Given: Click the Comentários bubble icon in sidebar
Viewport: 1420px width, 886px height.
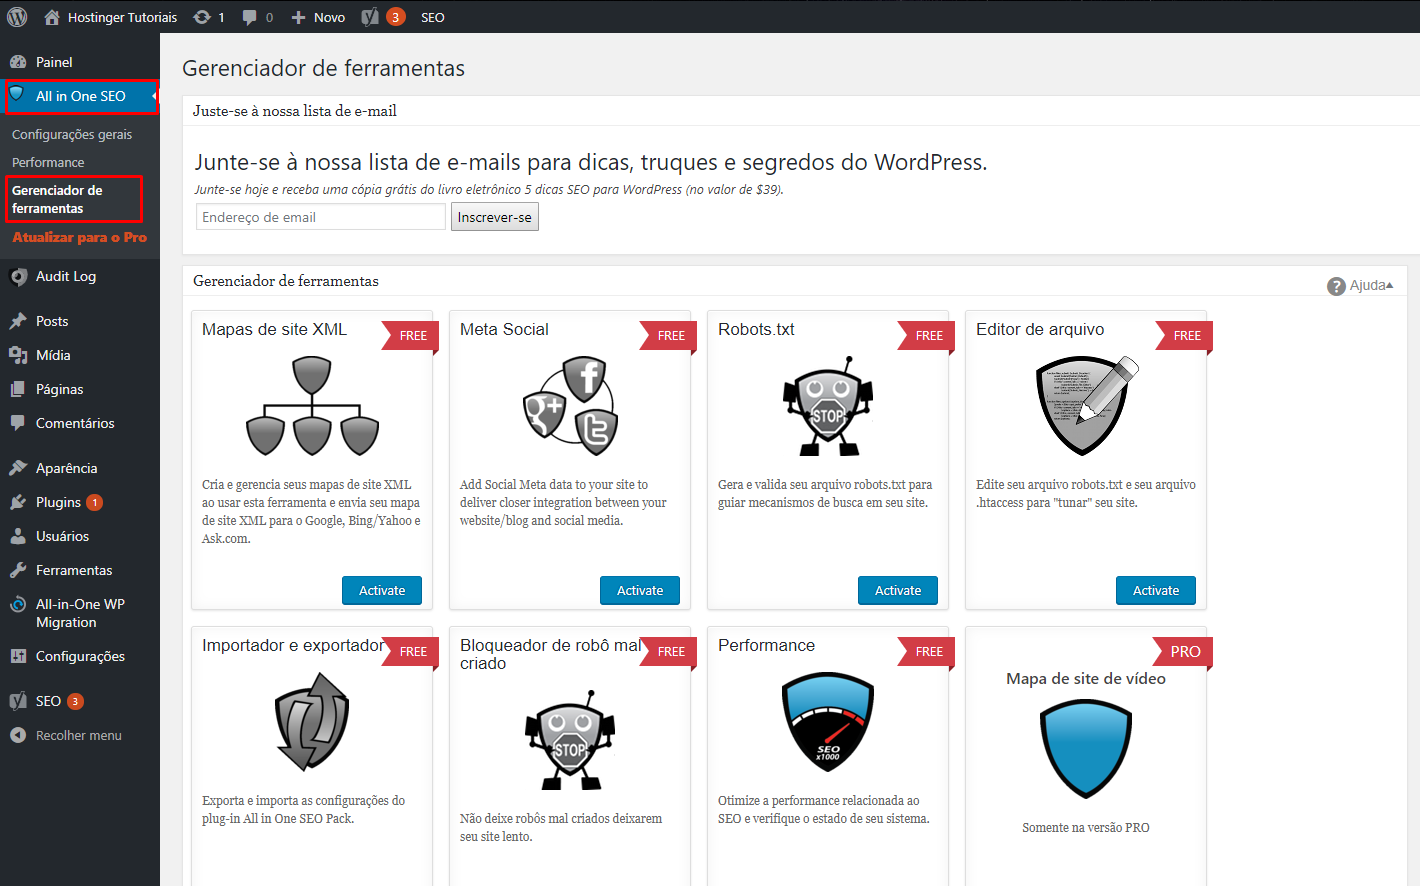Looking at the screenshot, I should (18, 423).
